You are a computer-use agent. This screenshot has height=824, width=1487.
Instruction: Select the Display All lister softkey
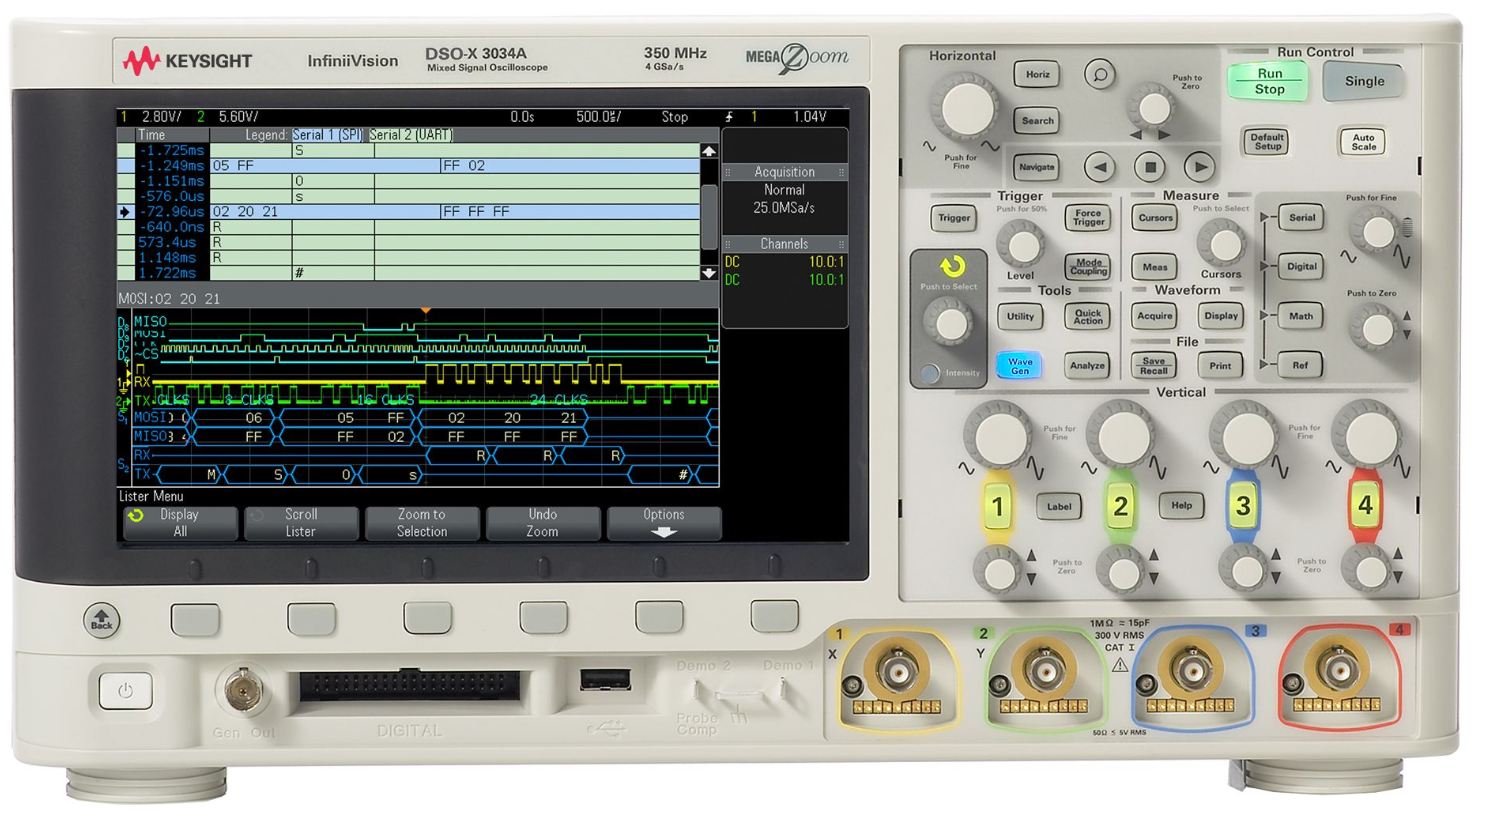(180, 521)
